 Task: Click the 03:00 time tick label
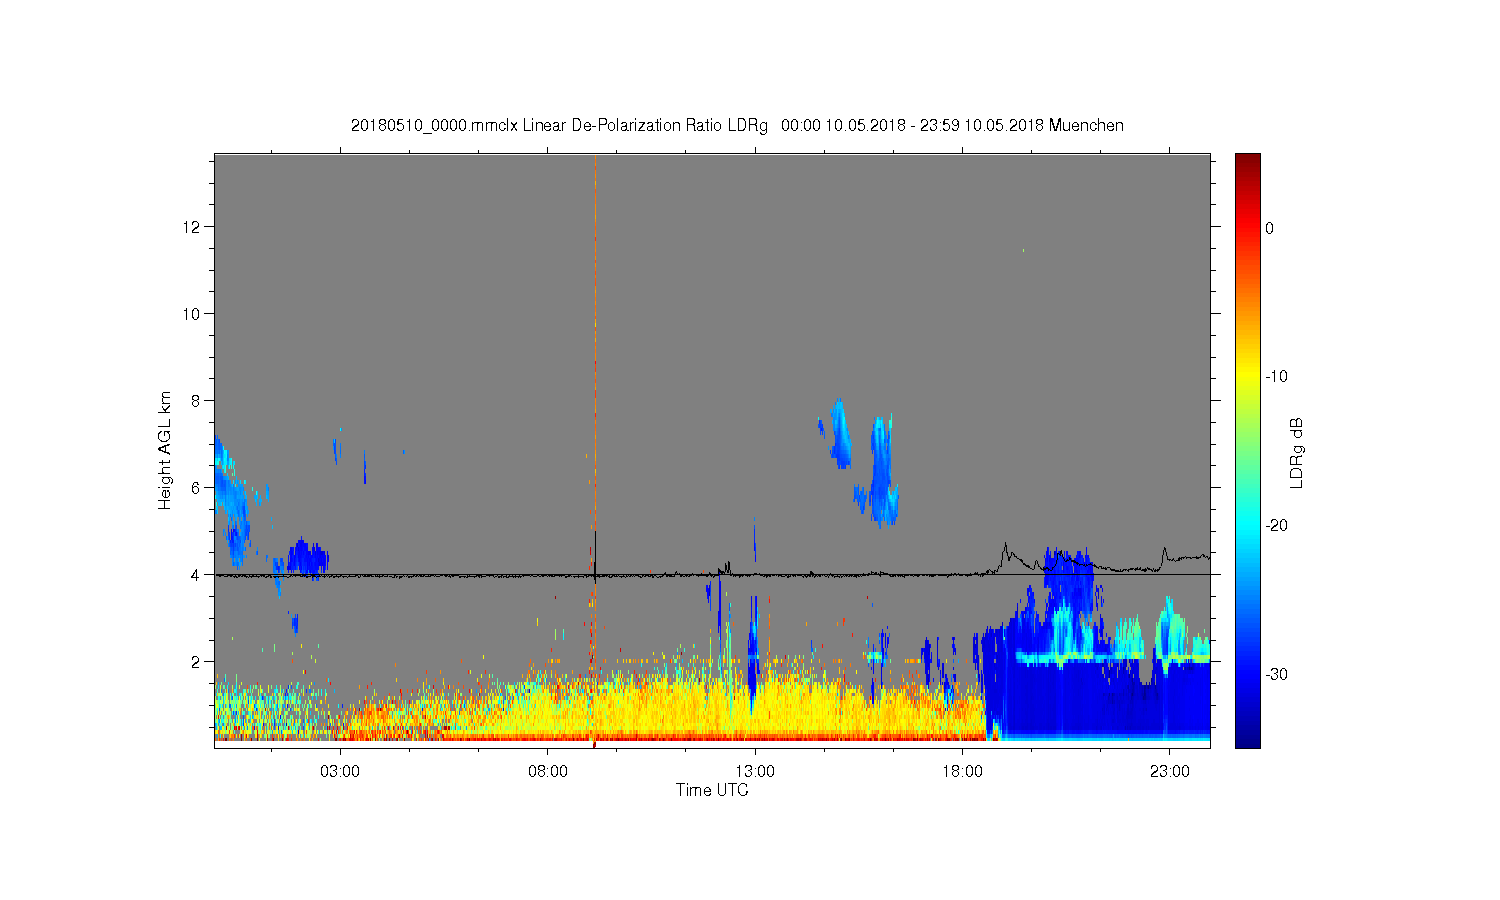(x=340, y=771)
